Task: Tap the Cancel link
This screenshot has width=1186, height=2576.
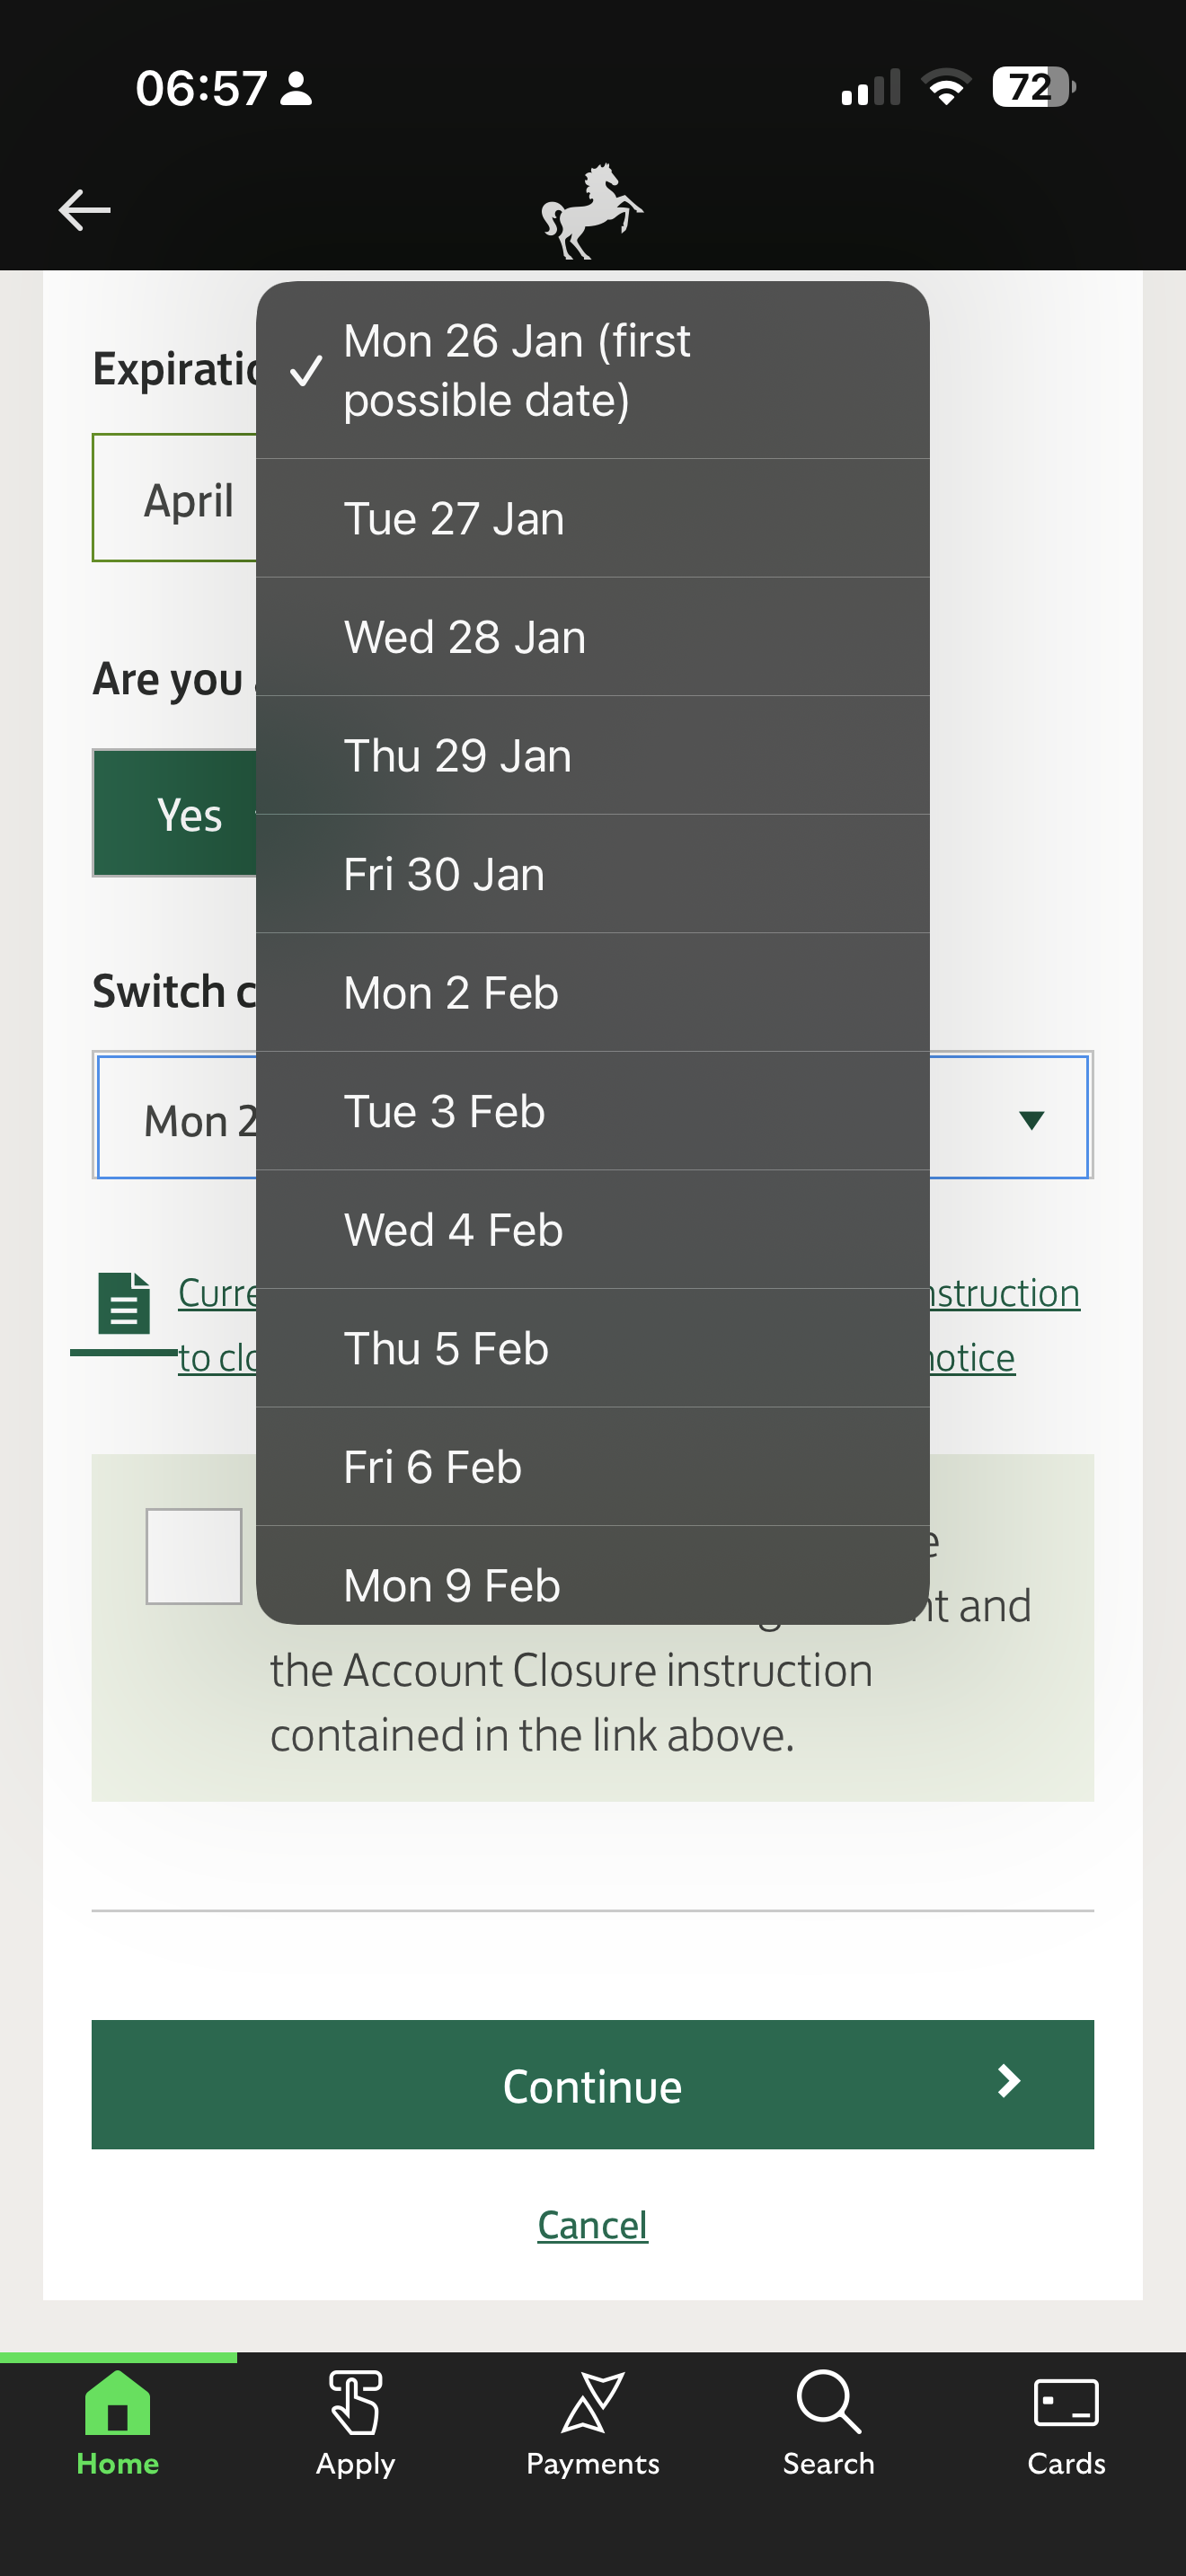Action: pyautogui.click(x=592, y=2226)
